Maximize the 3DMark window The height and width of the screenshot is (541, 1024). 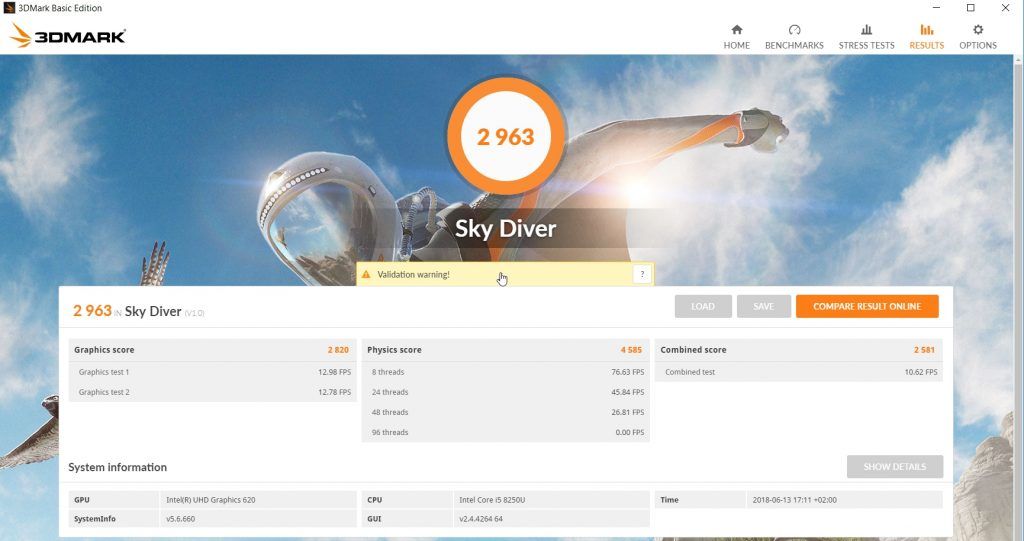tap(970, 8)
